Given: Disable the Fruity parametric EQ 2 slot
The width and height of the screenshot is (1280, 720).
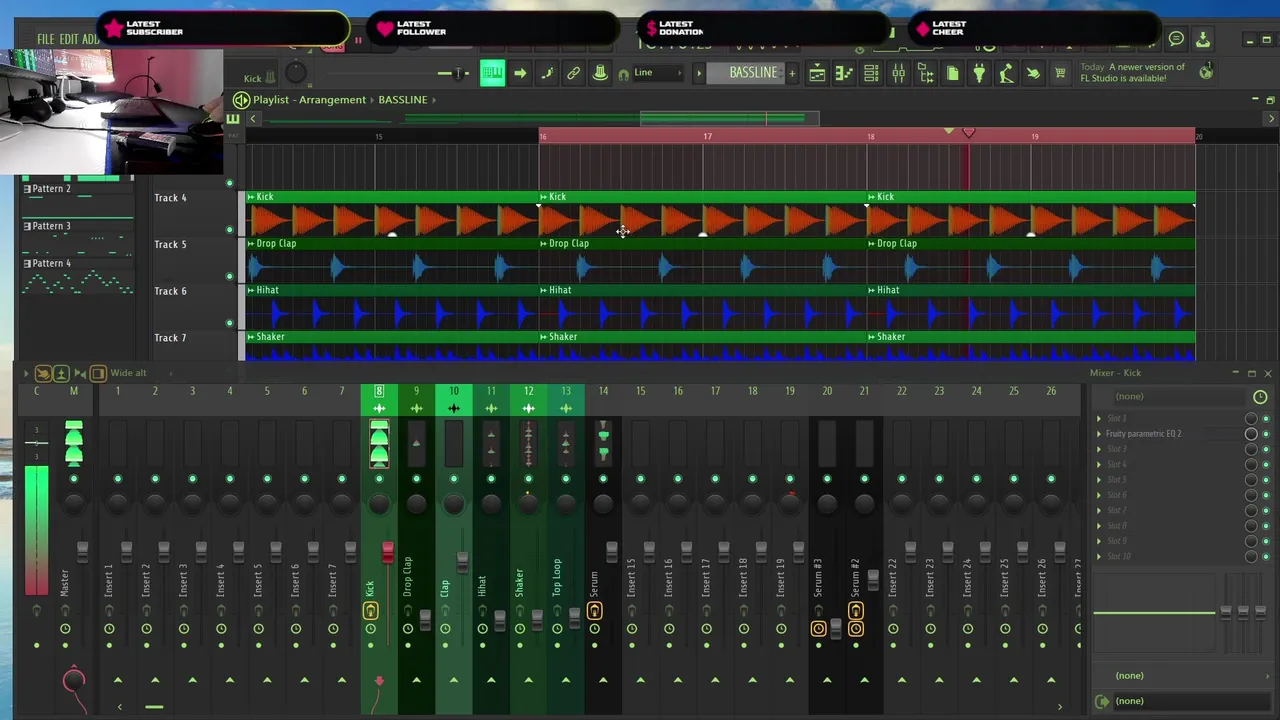Looking at the screenshot, I should click(x=1265, y=434).
